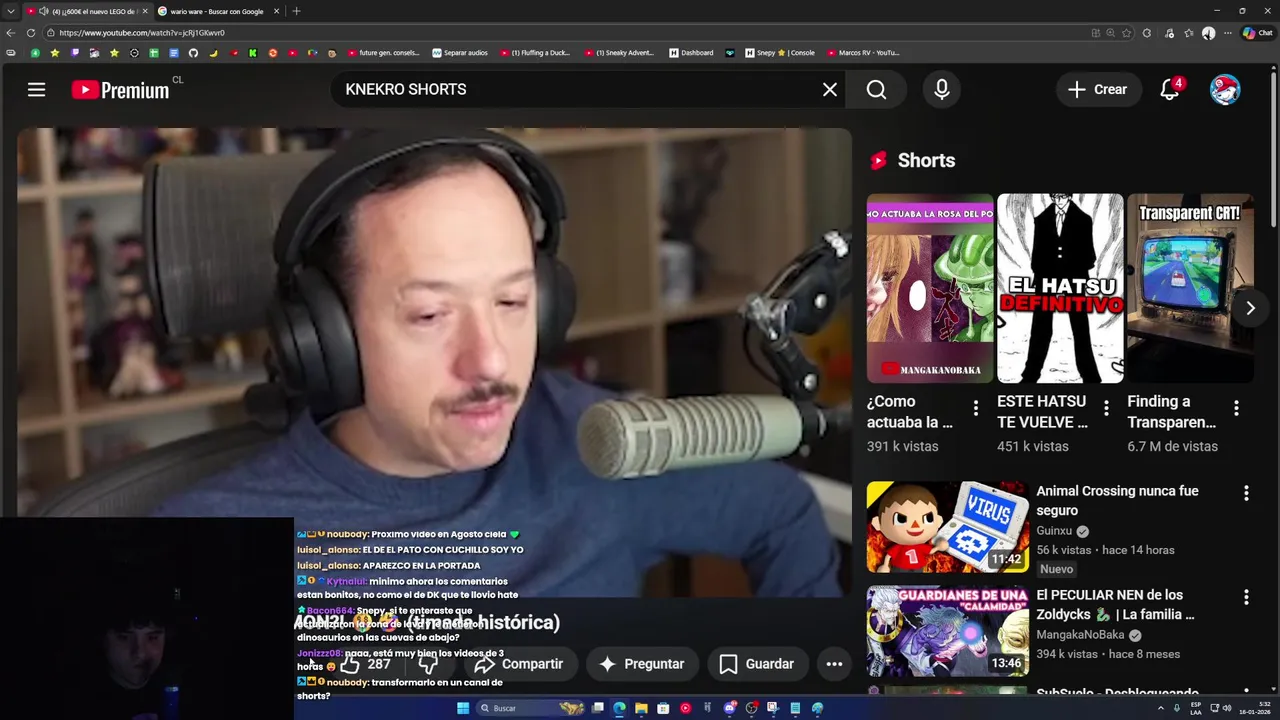Open Microsoft Edge from taskbar

pos(620,708)
